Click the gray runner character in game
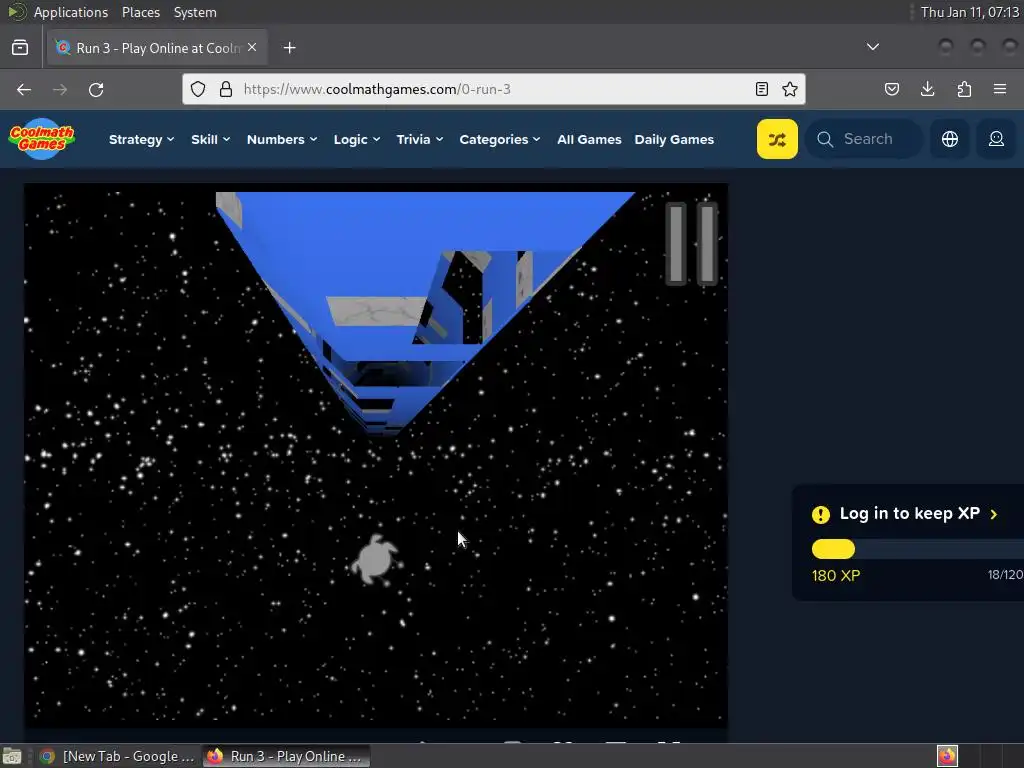Screen dimensions: 1024x768 pos(375,559)
